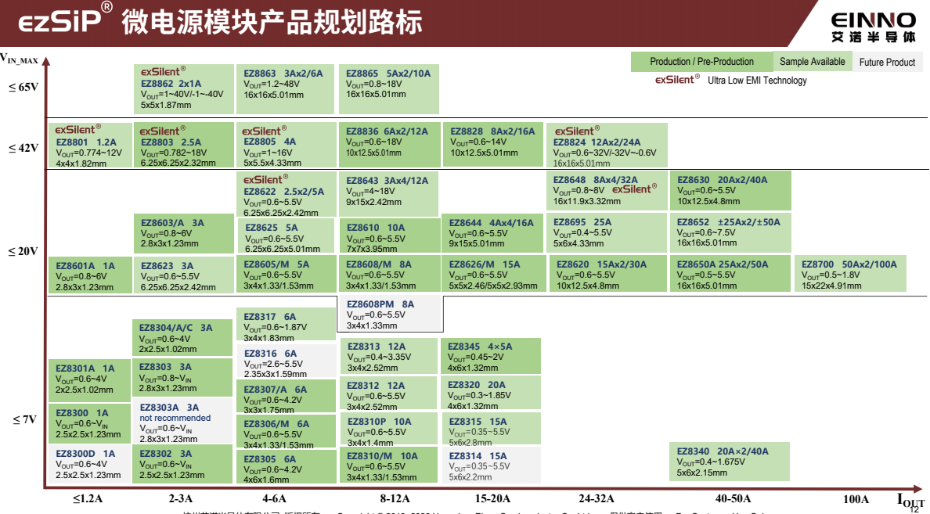Select the Future Product legend swatch
930x514 pixels.
click(887, 62)
